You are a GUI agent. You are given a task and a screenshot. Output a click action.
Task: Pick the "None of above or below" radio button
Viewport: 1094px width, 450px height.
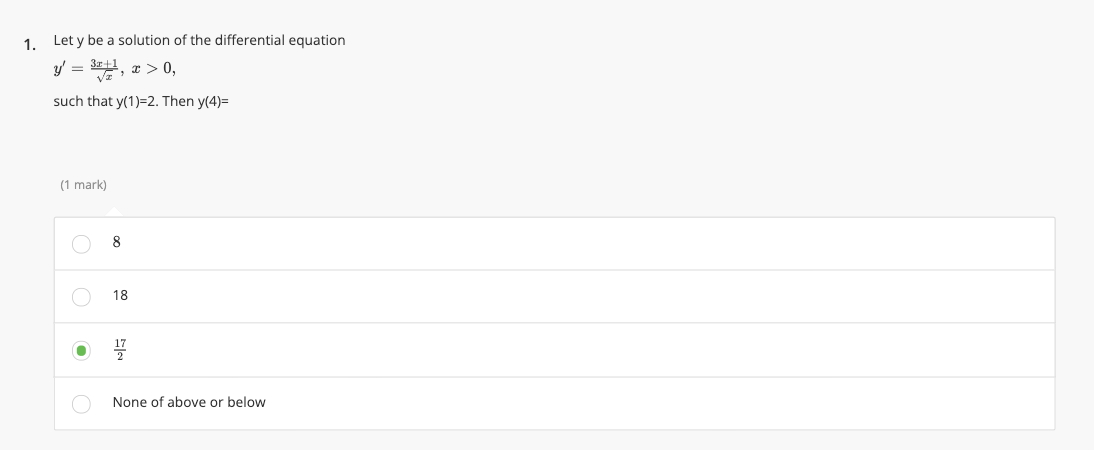tap(80, 403)
